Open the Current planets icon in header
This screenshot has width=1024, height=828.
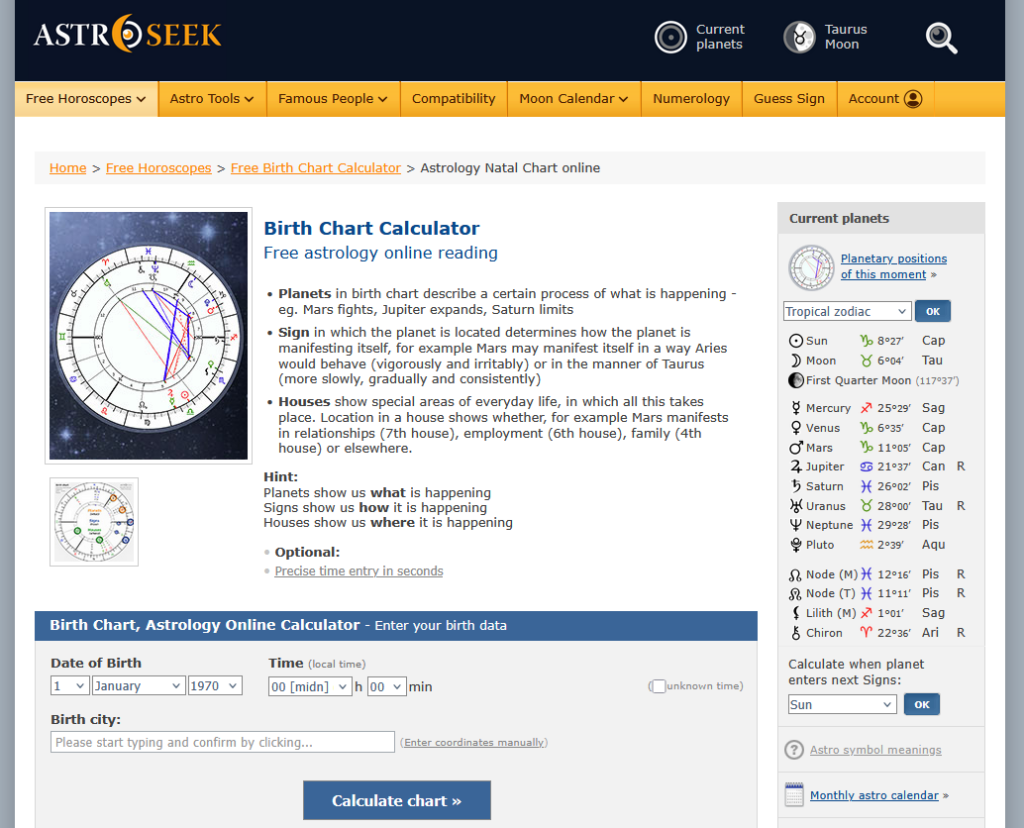(670, 37)
